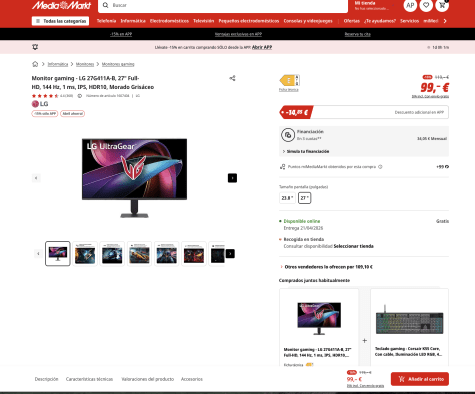Viewport: 475px width, 394px height.
Task: Open the Servicios menu item
Action: (x=409, y=21)
